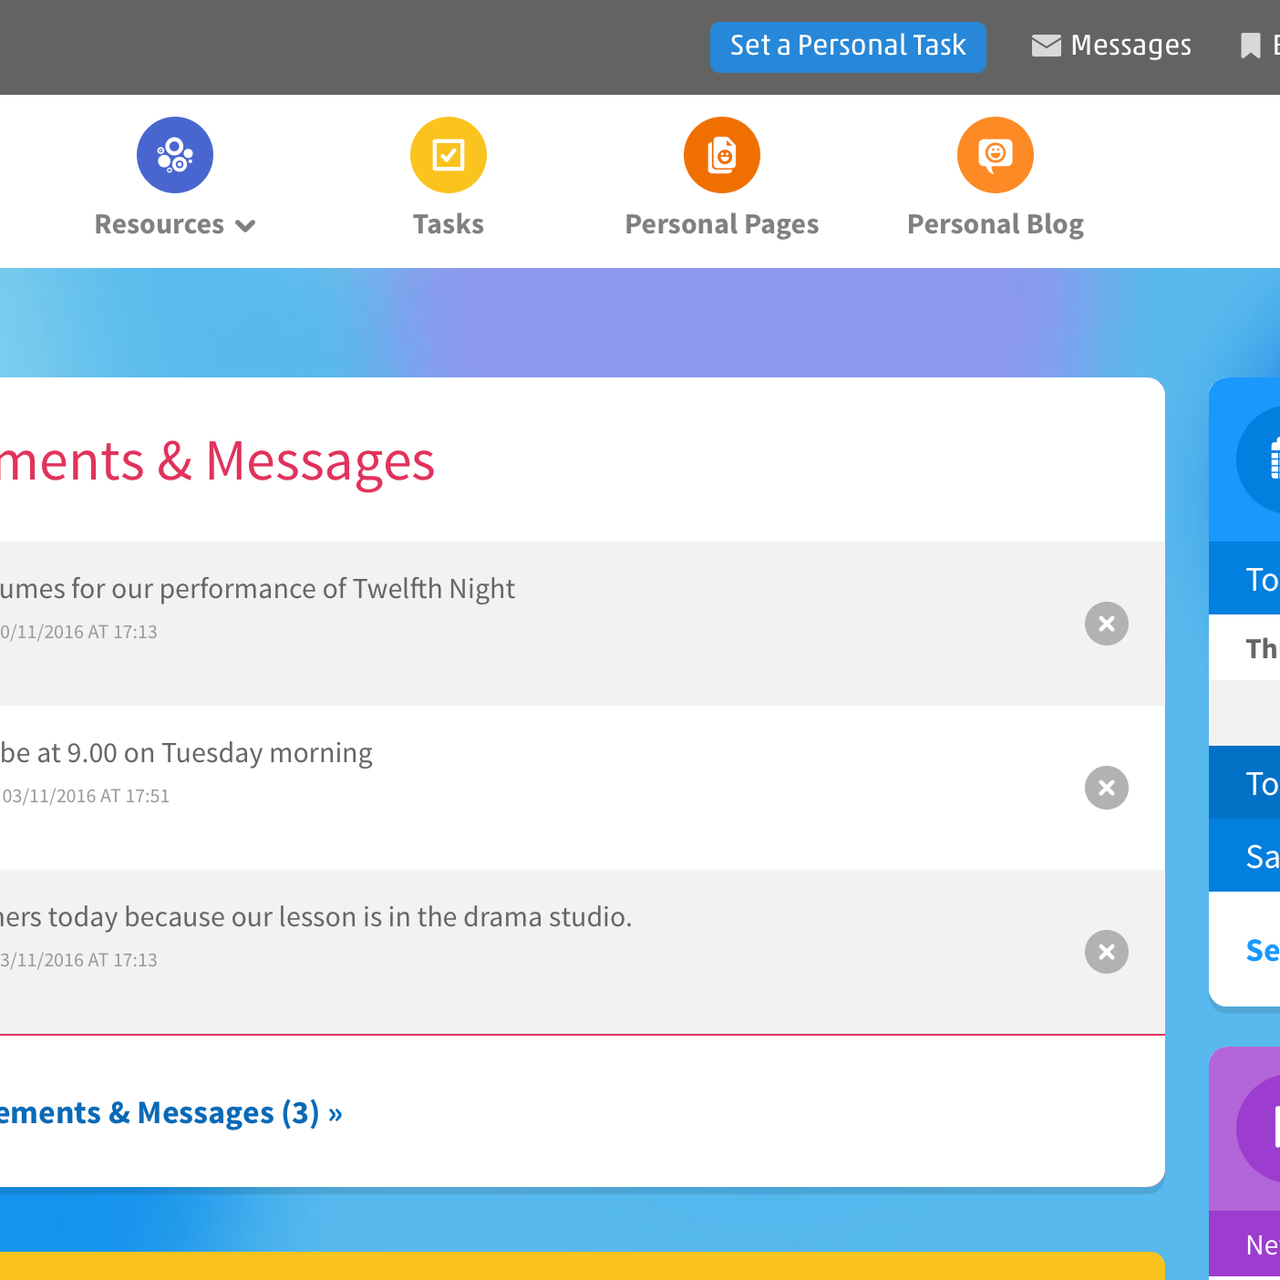
Task: Select the yellow Tasks checkbox icon
Action: 448,155
